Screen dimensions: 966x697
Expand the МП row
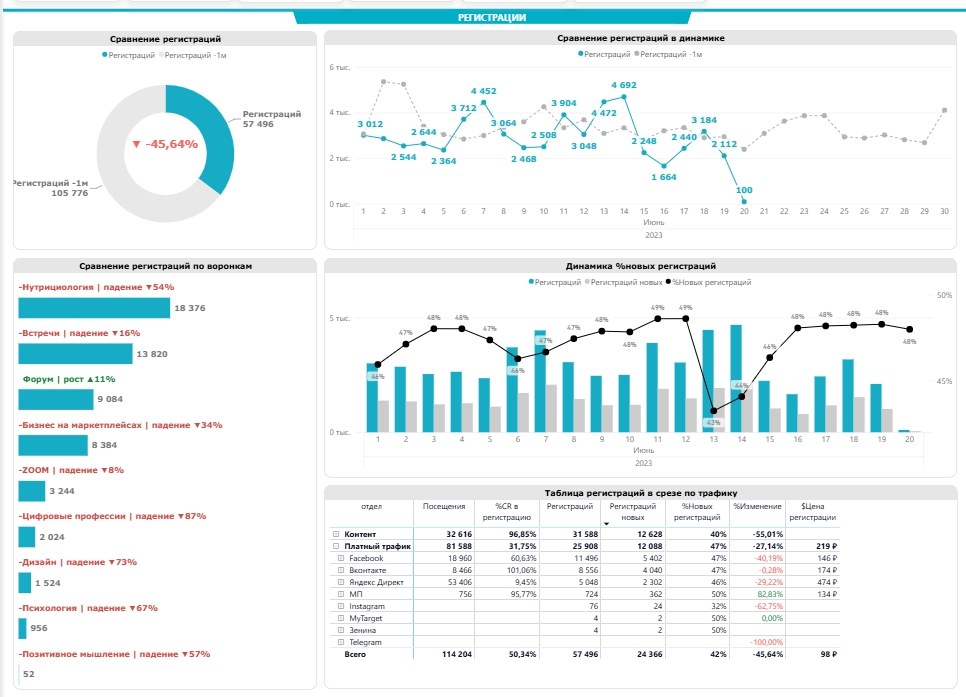[x=341, y=594]
